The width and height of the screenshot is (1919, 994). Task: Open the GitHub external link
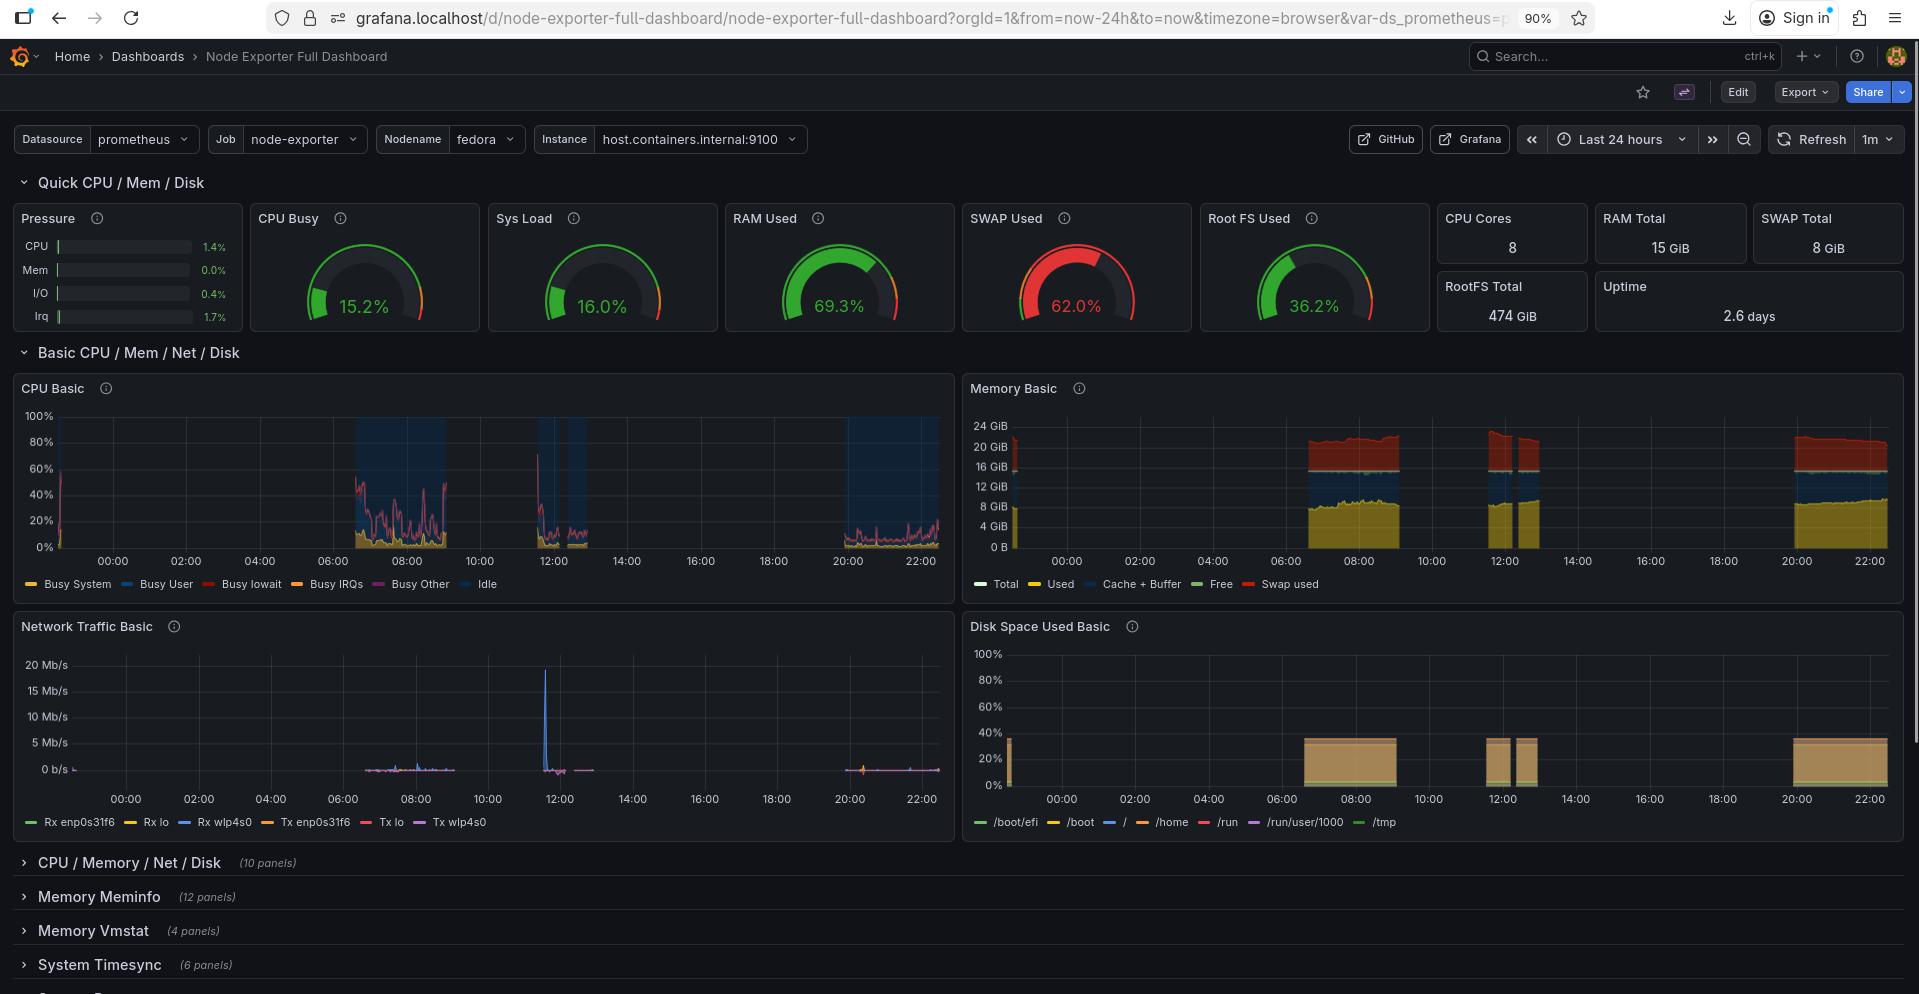click(x=1386, y=140)
